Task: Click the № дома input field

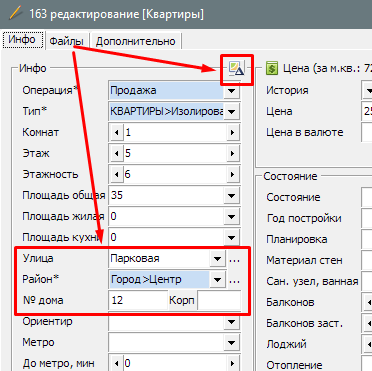Action: pos(138,301)
